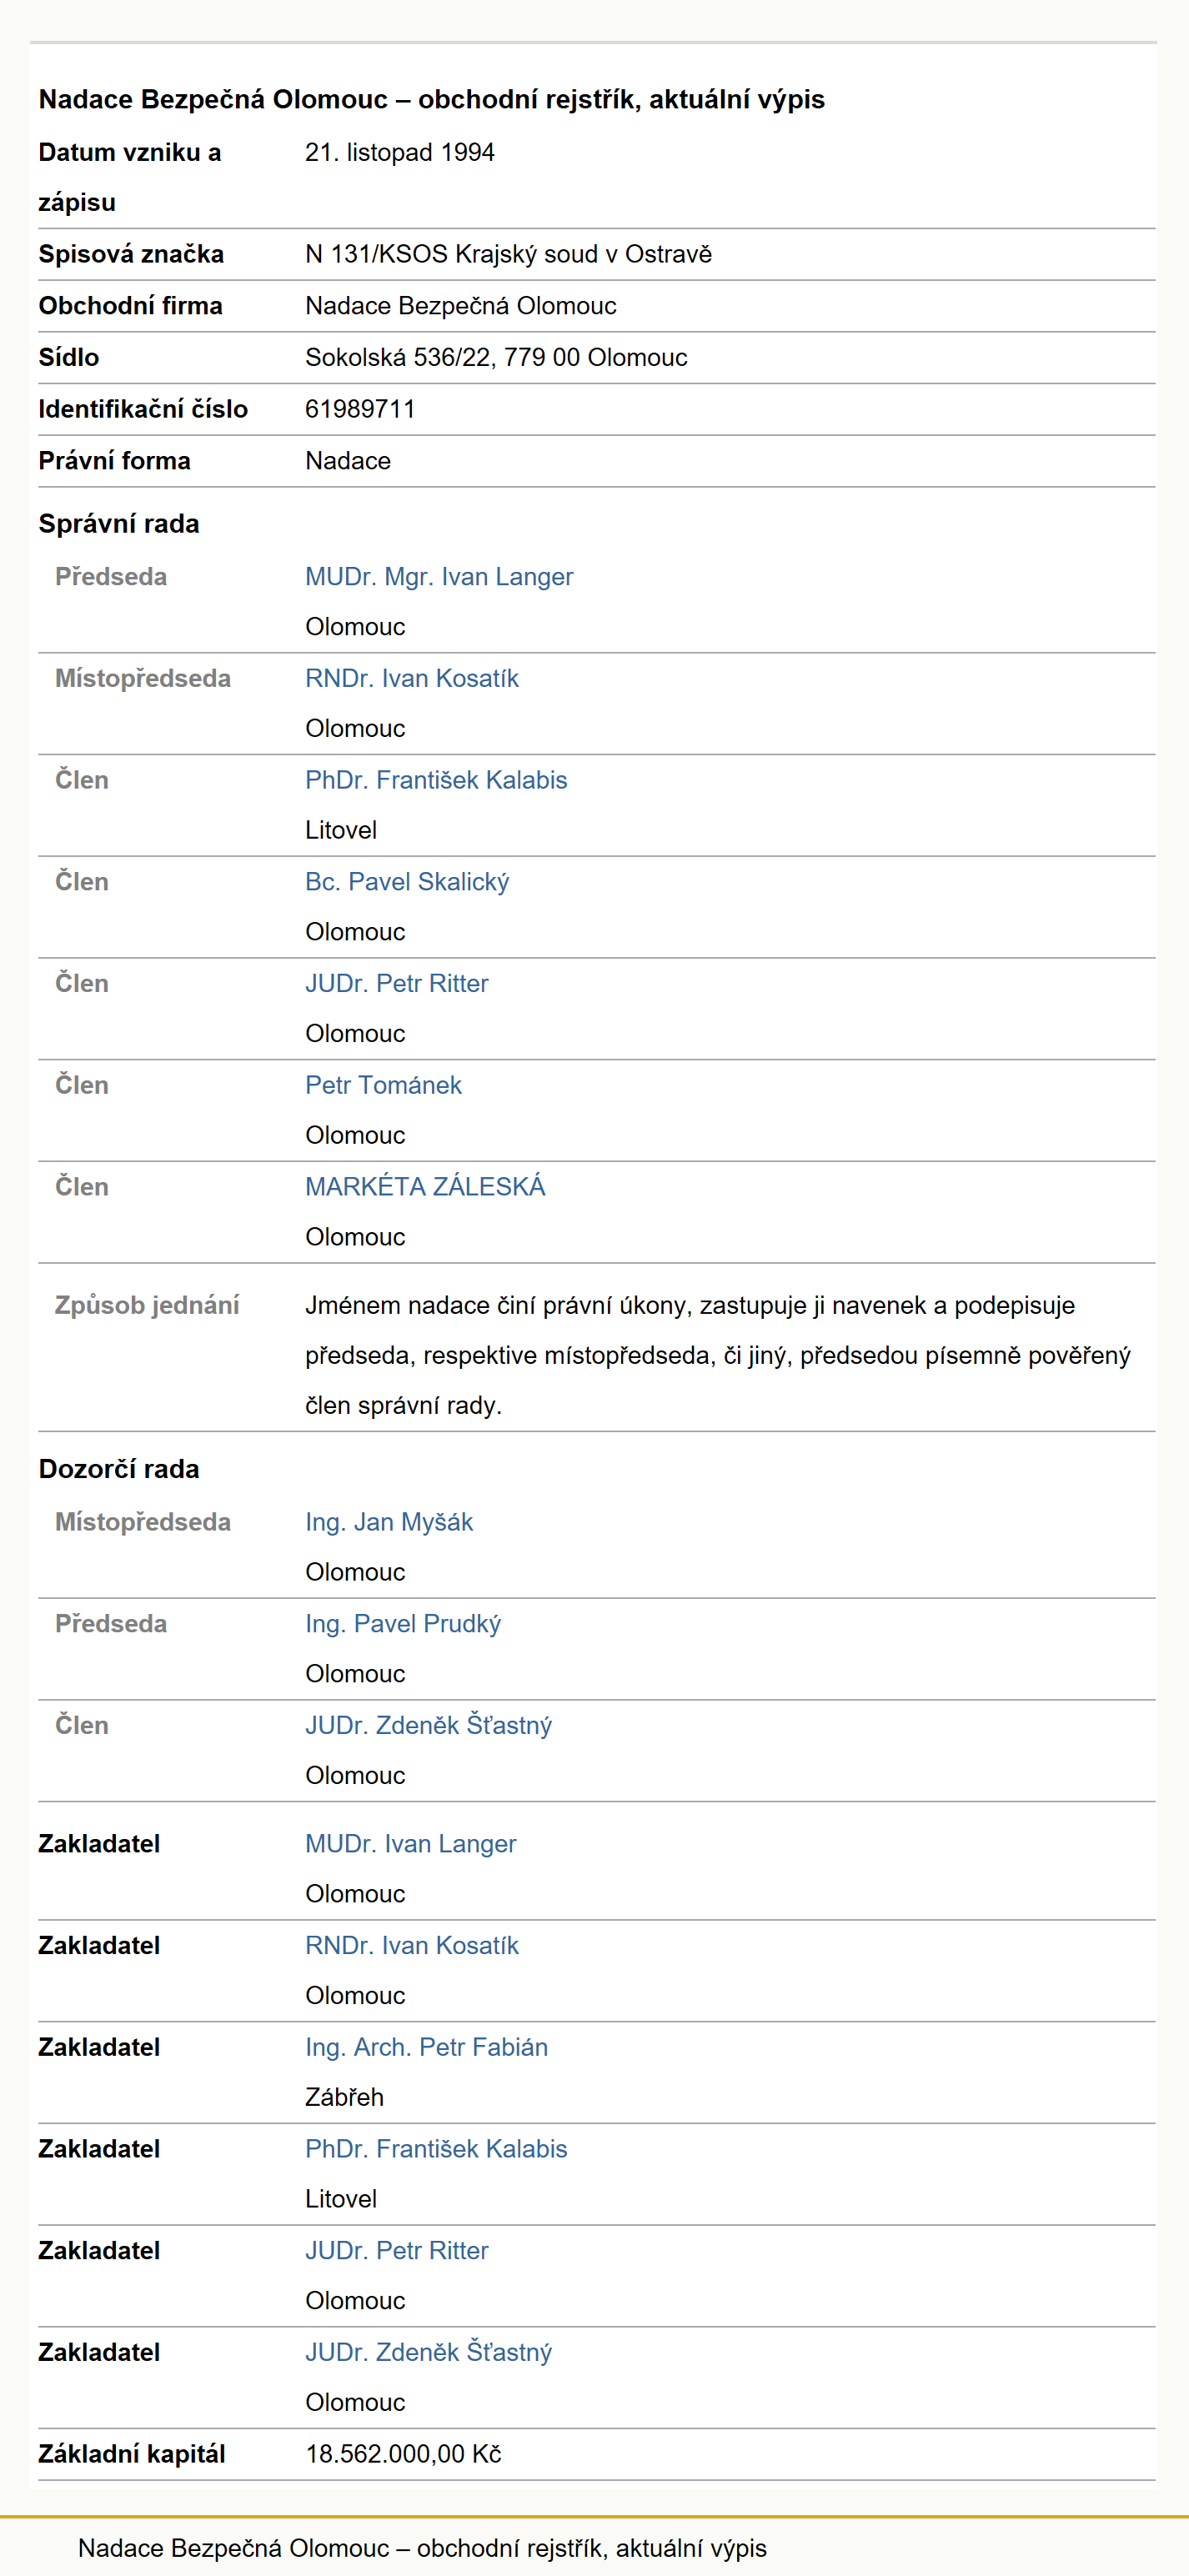Select the footer title Nadace Bezpečná Olomouc
The height and width of the screenshot is (2576, 1189).
[233, 2548]
